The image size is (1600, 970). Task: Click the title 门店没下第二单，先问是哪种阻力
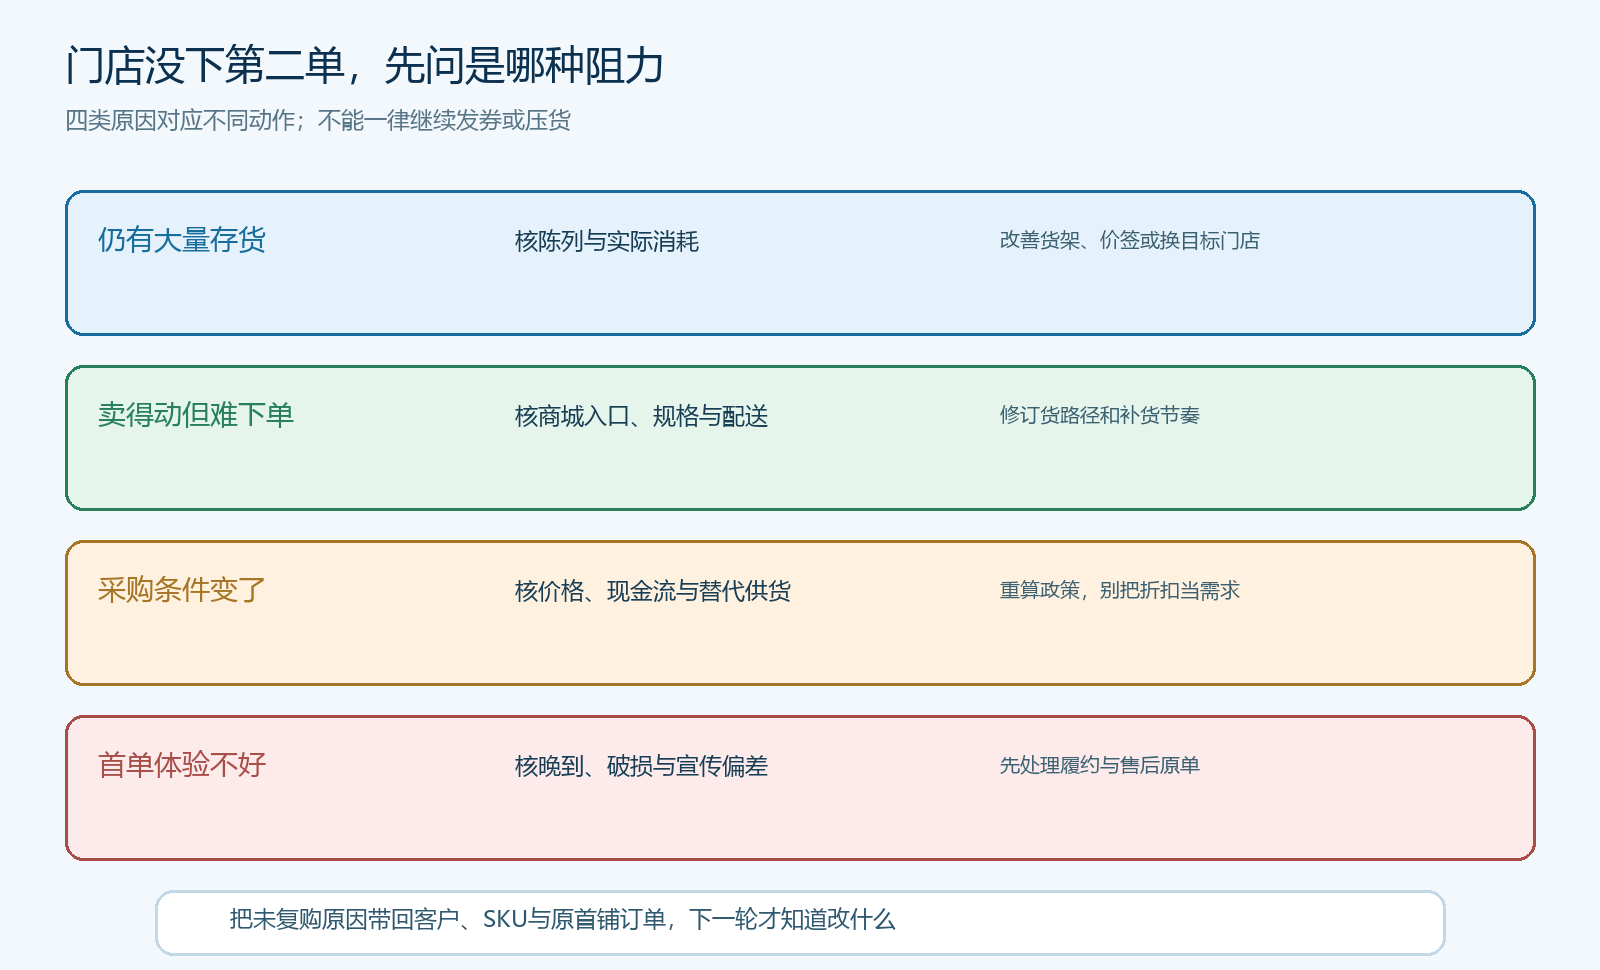365,66
